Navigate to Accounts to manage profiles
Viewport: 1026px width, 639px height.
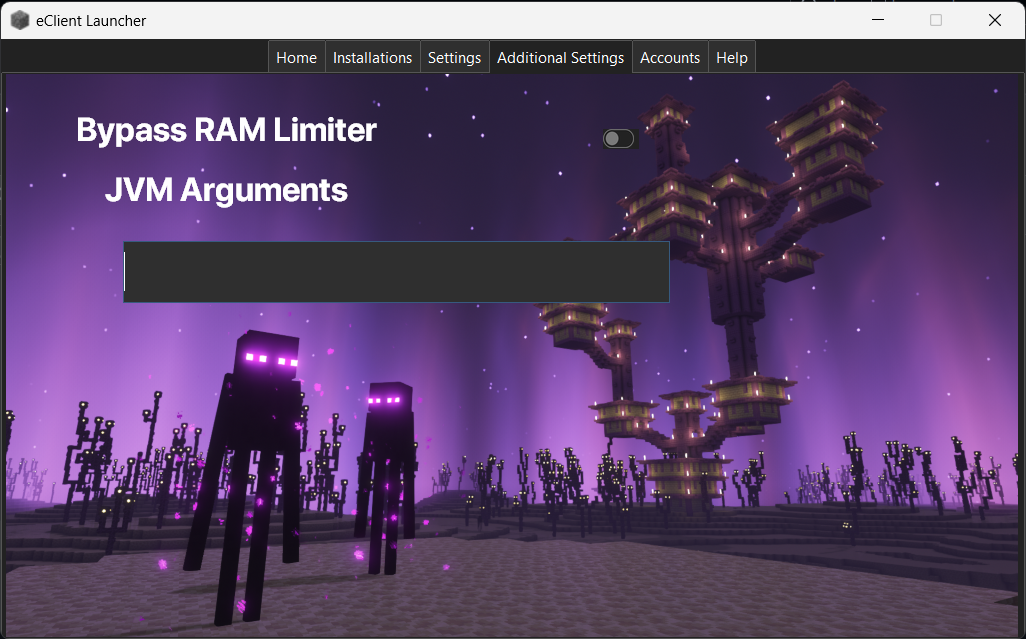click(669, 57)
